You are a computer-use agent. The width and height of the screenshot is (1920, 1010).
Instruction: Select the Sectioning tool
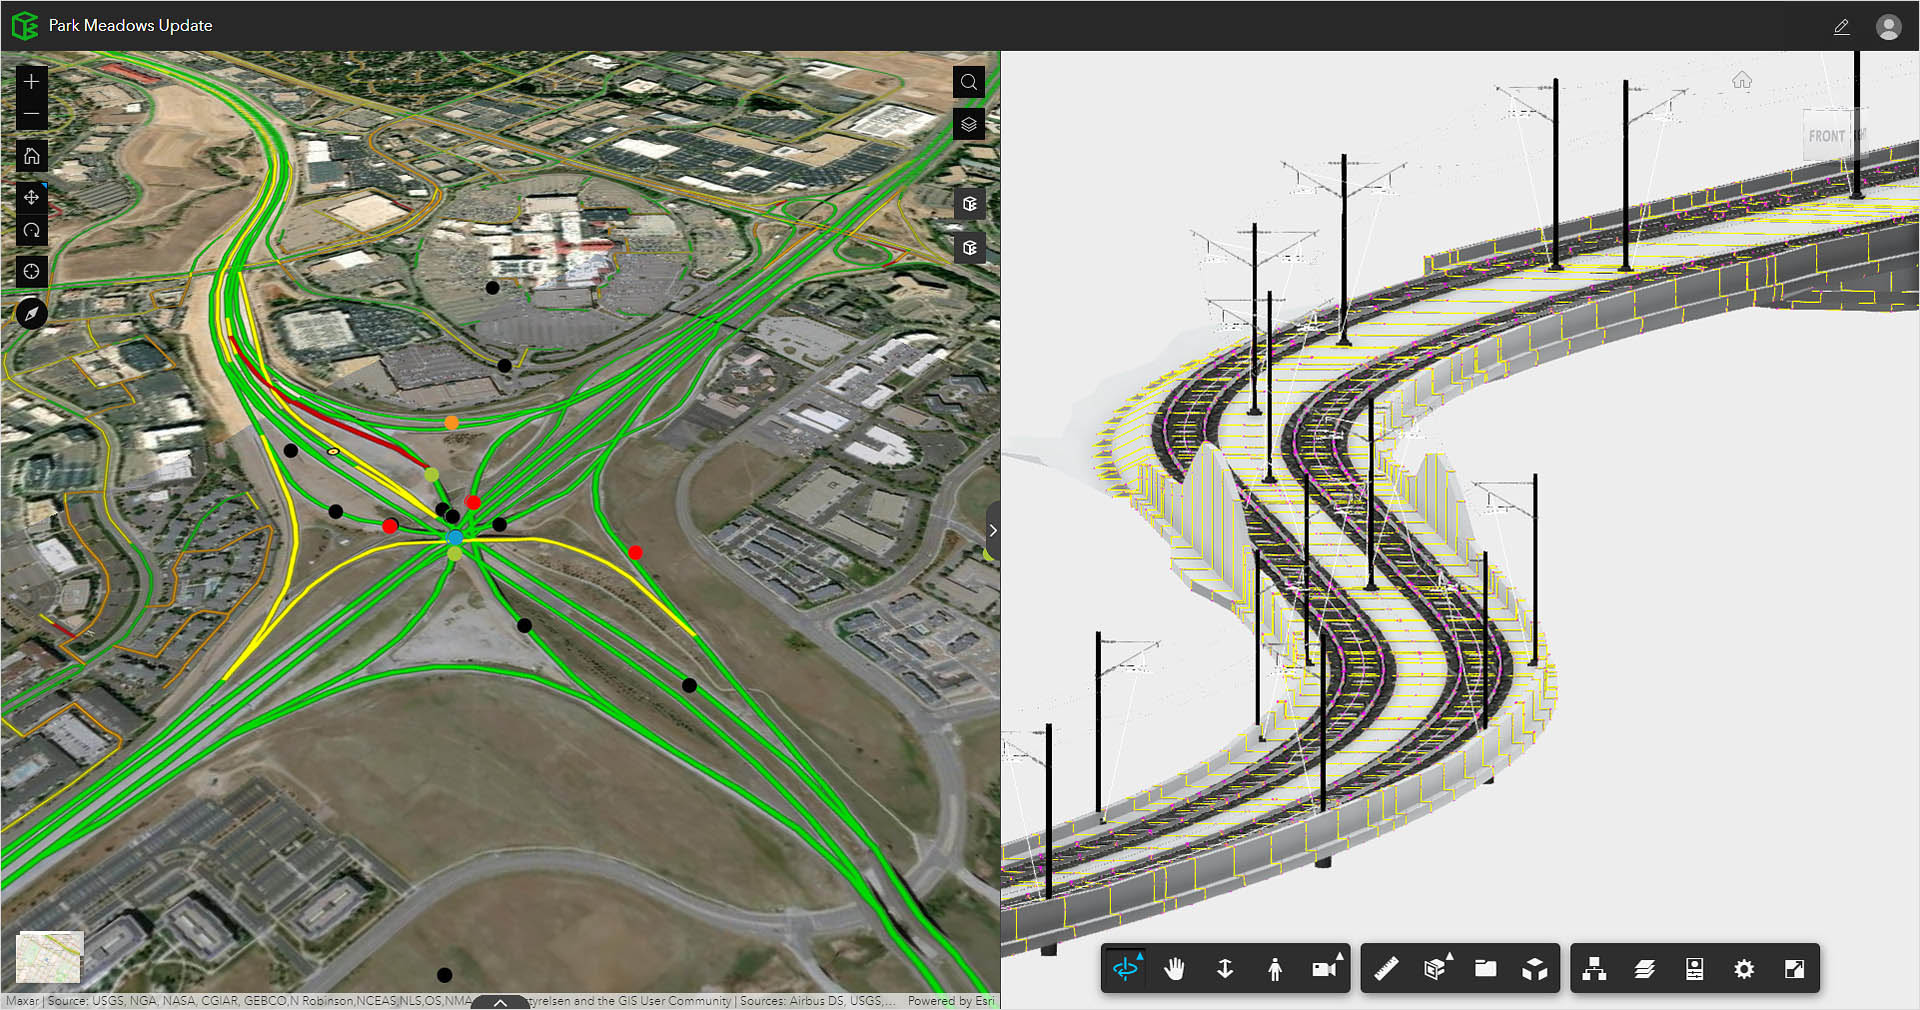pos(1435,968)
